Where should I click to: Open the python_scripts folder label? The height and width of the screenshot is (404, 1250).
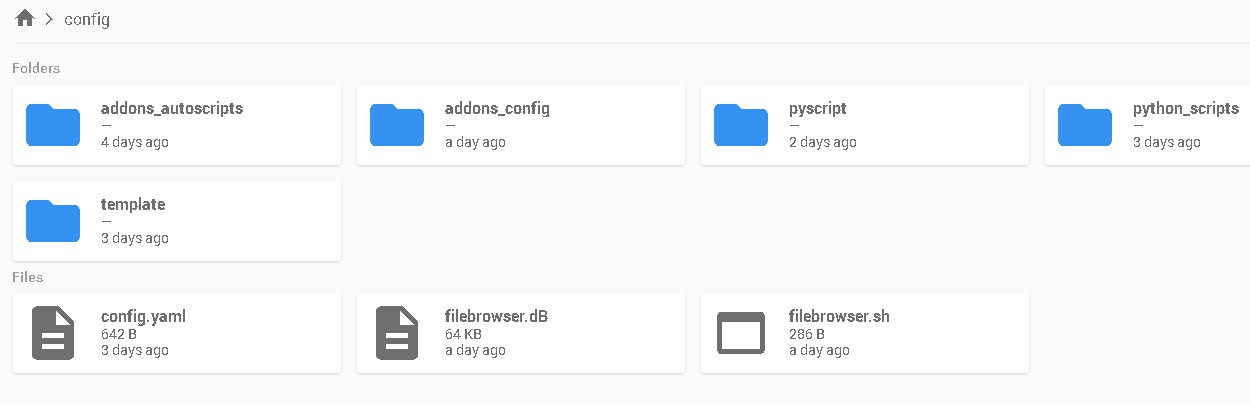click(1185, 108)
